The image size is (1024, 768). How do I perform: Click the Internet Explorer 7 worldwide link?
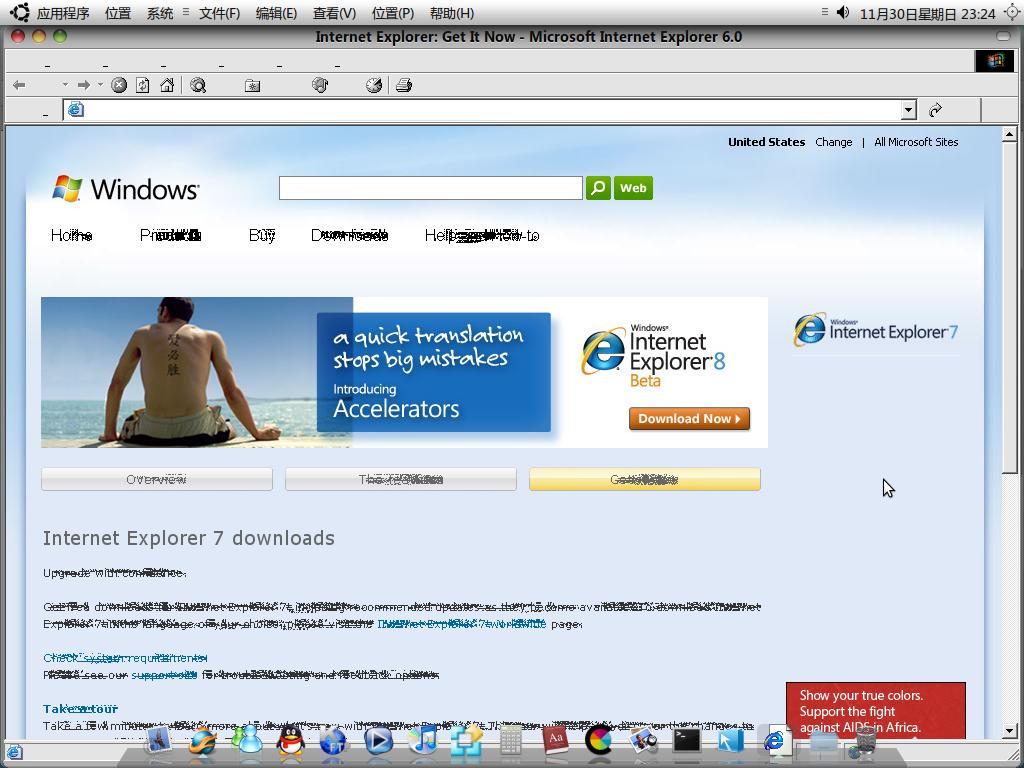462,624
